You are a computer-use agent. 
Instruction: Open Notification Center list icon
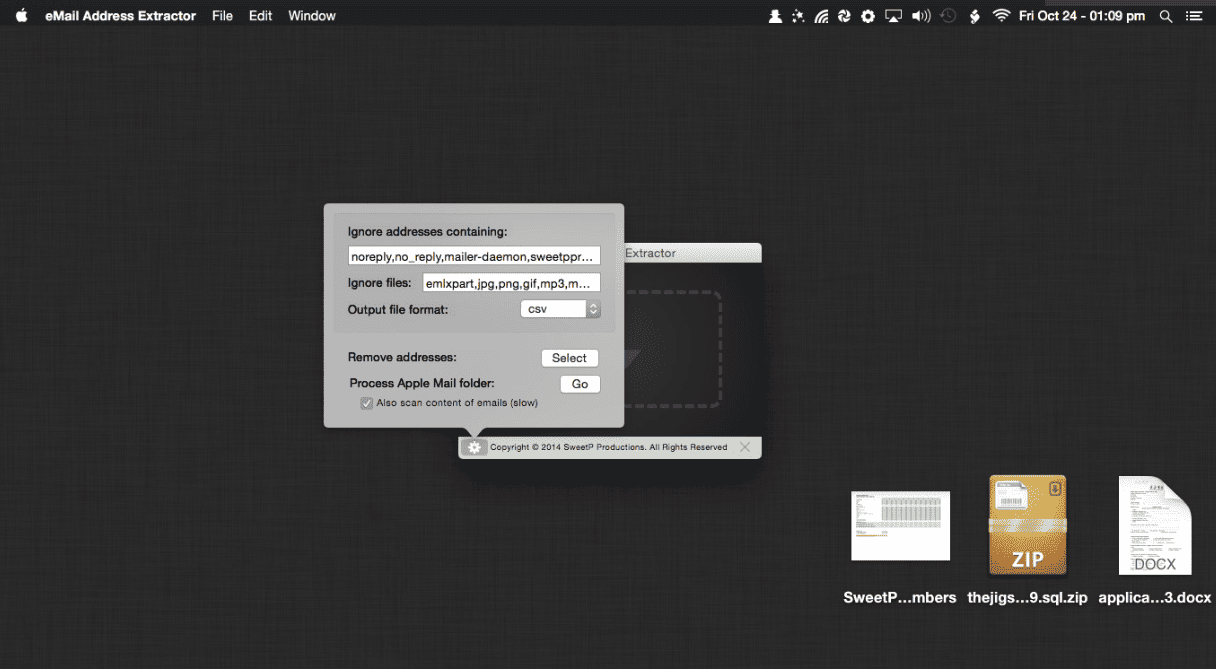(x=1194, y=16)
